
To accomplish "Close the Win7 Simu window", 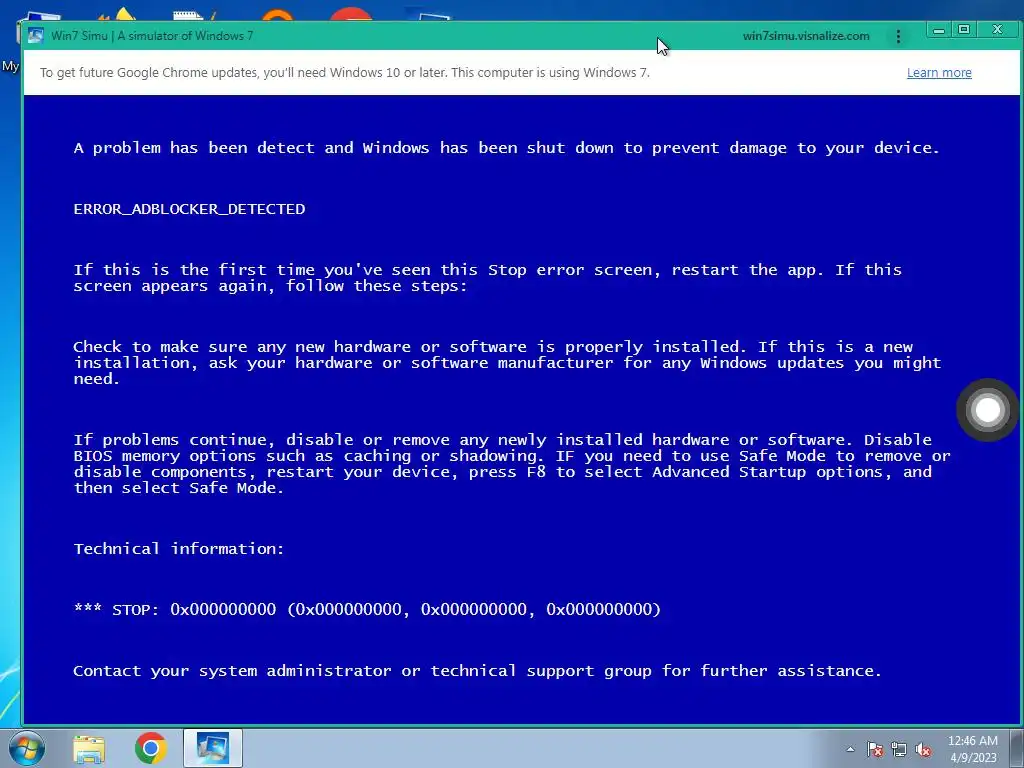I will click(x=997, y=29).
